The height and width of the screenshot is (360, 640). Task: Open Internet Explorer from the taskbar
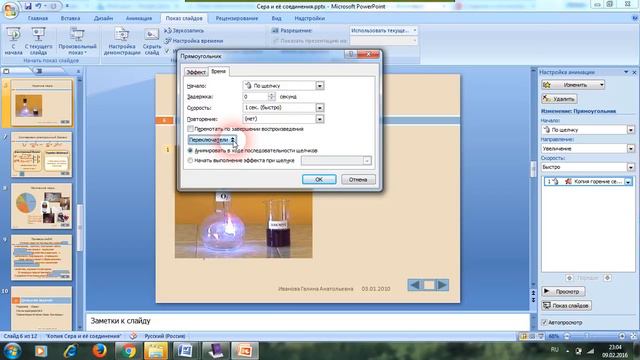tap(70, 351)
